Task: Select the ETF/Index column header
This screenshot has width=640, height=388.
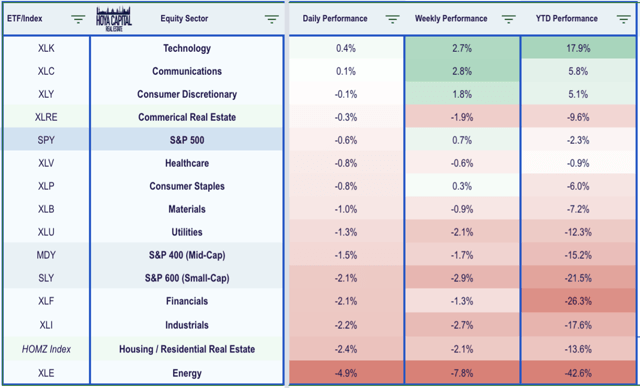Action: [25, 19]
